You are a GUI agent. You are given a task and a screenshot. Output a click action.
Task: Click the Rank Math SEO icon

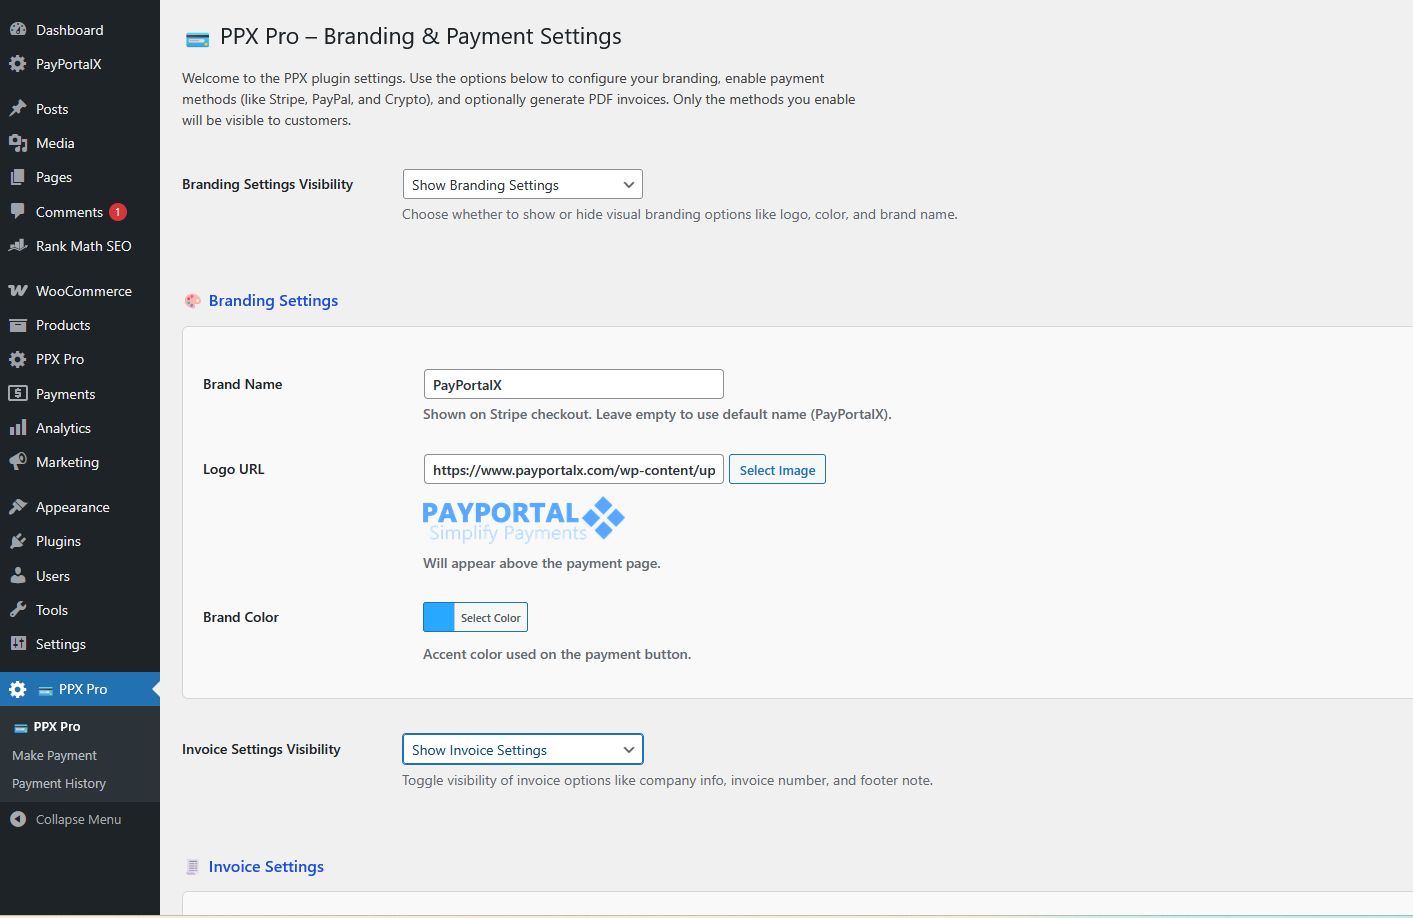pos(18,246)
